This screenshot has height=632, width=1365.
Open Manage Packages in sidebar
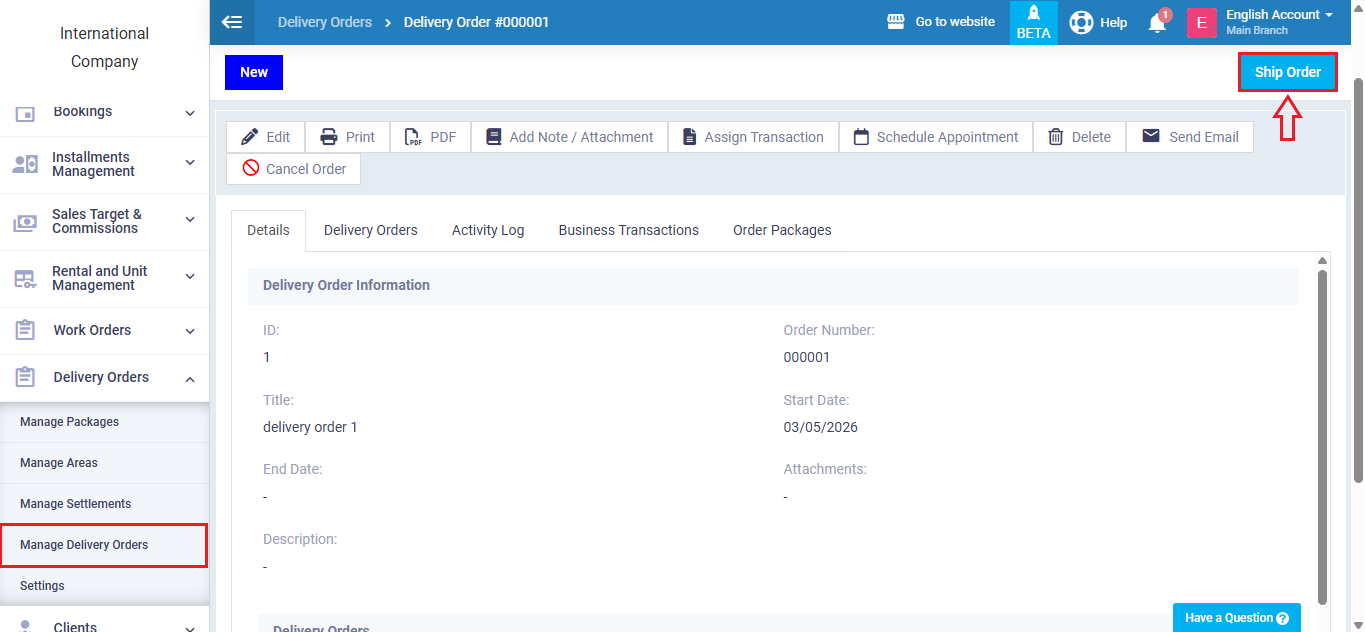click(70, 422)
